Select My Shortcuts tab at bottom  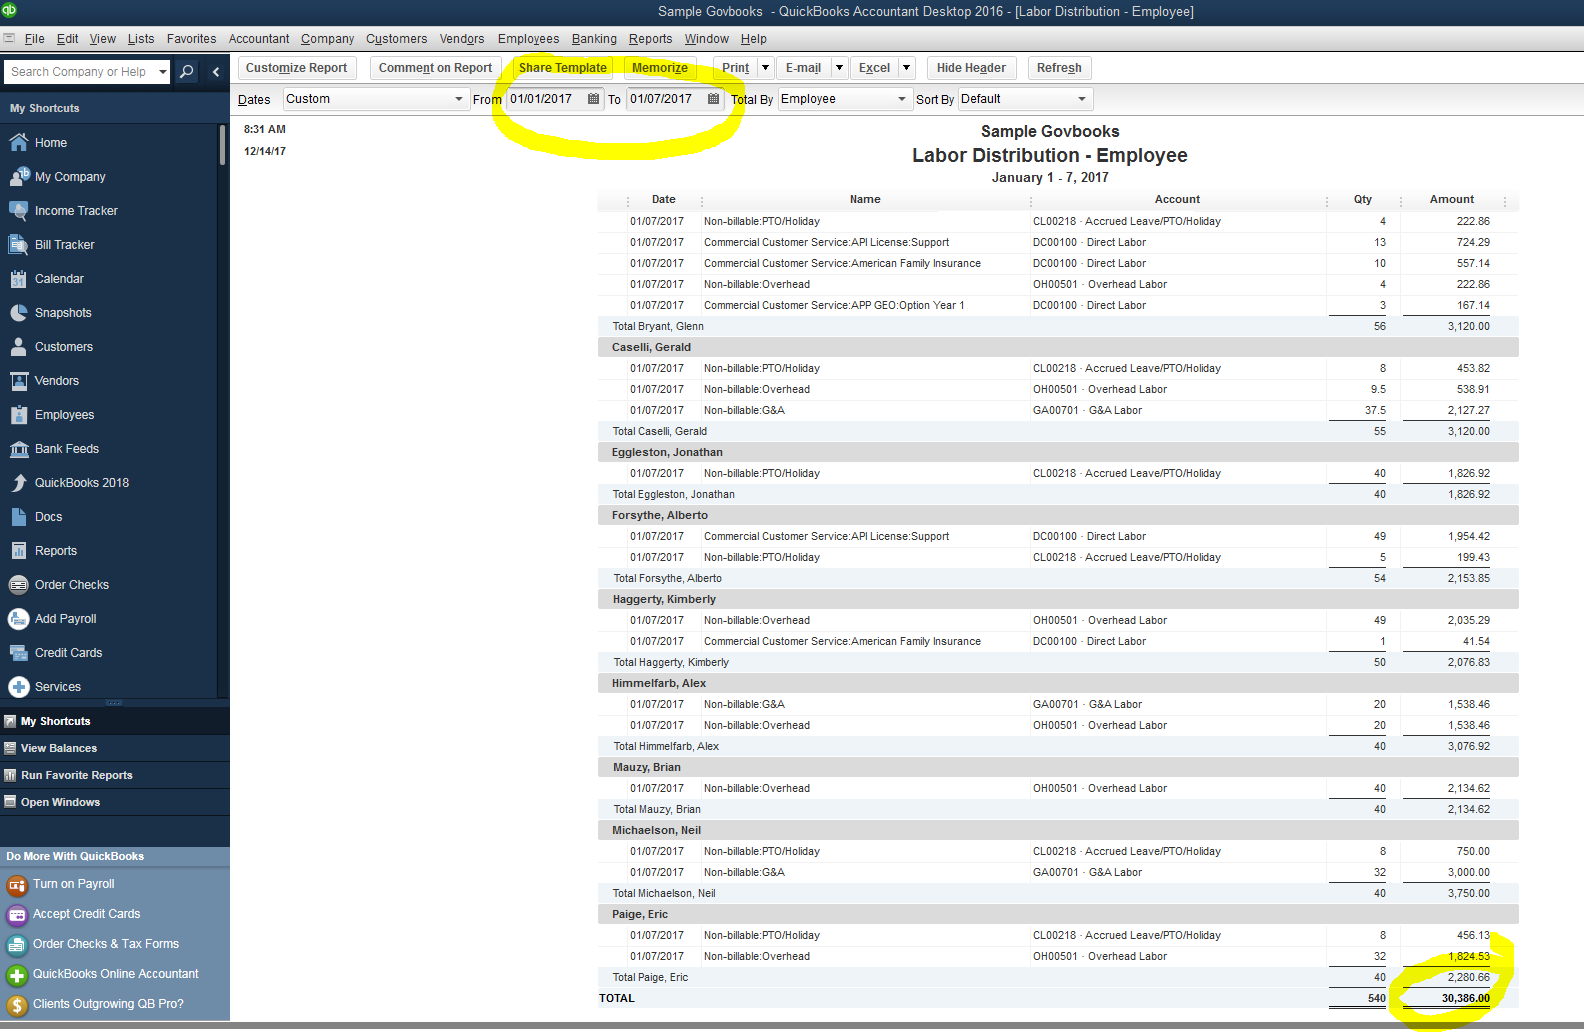tap(115, 721)
